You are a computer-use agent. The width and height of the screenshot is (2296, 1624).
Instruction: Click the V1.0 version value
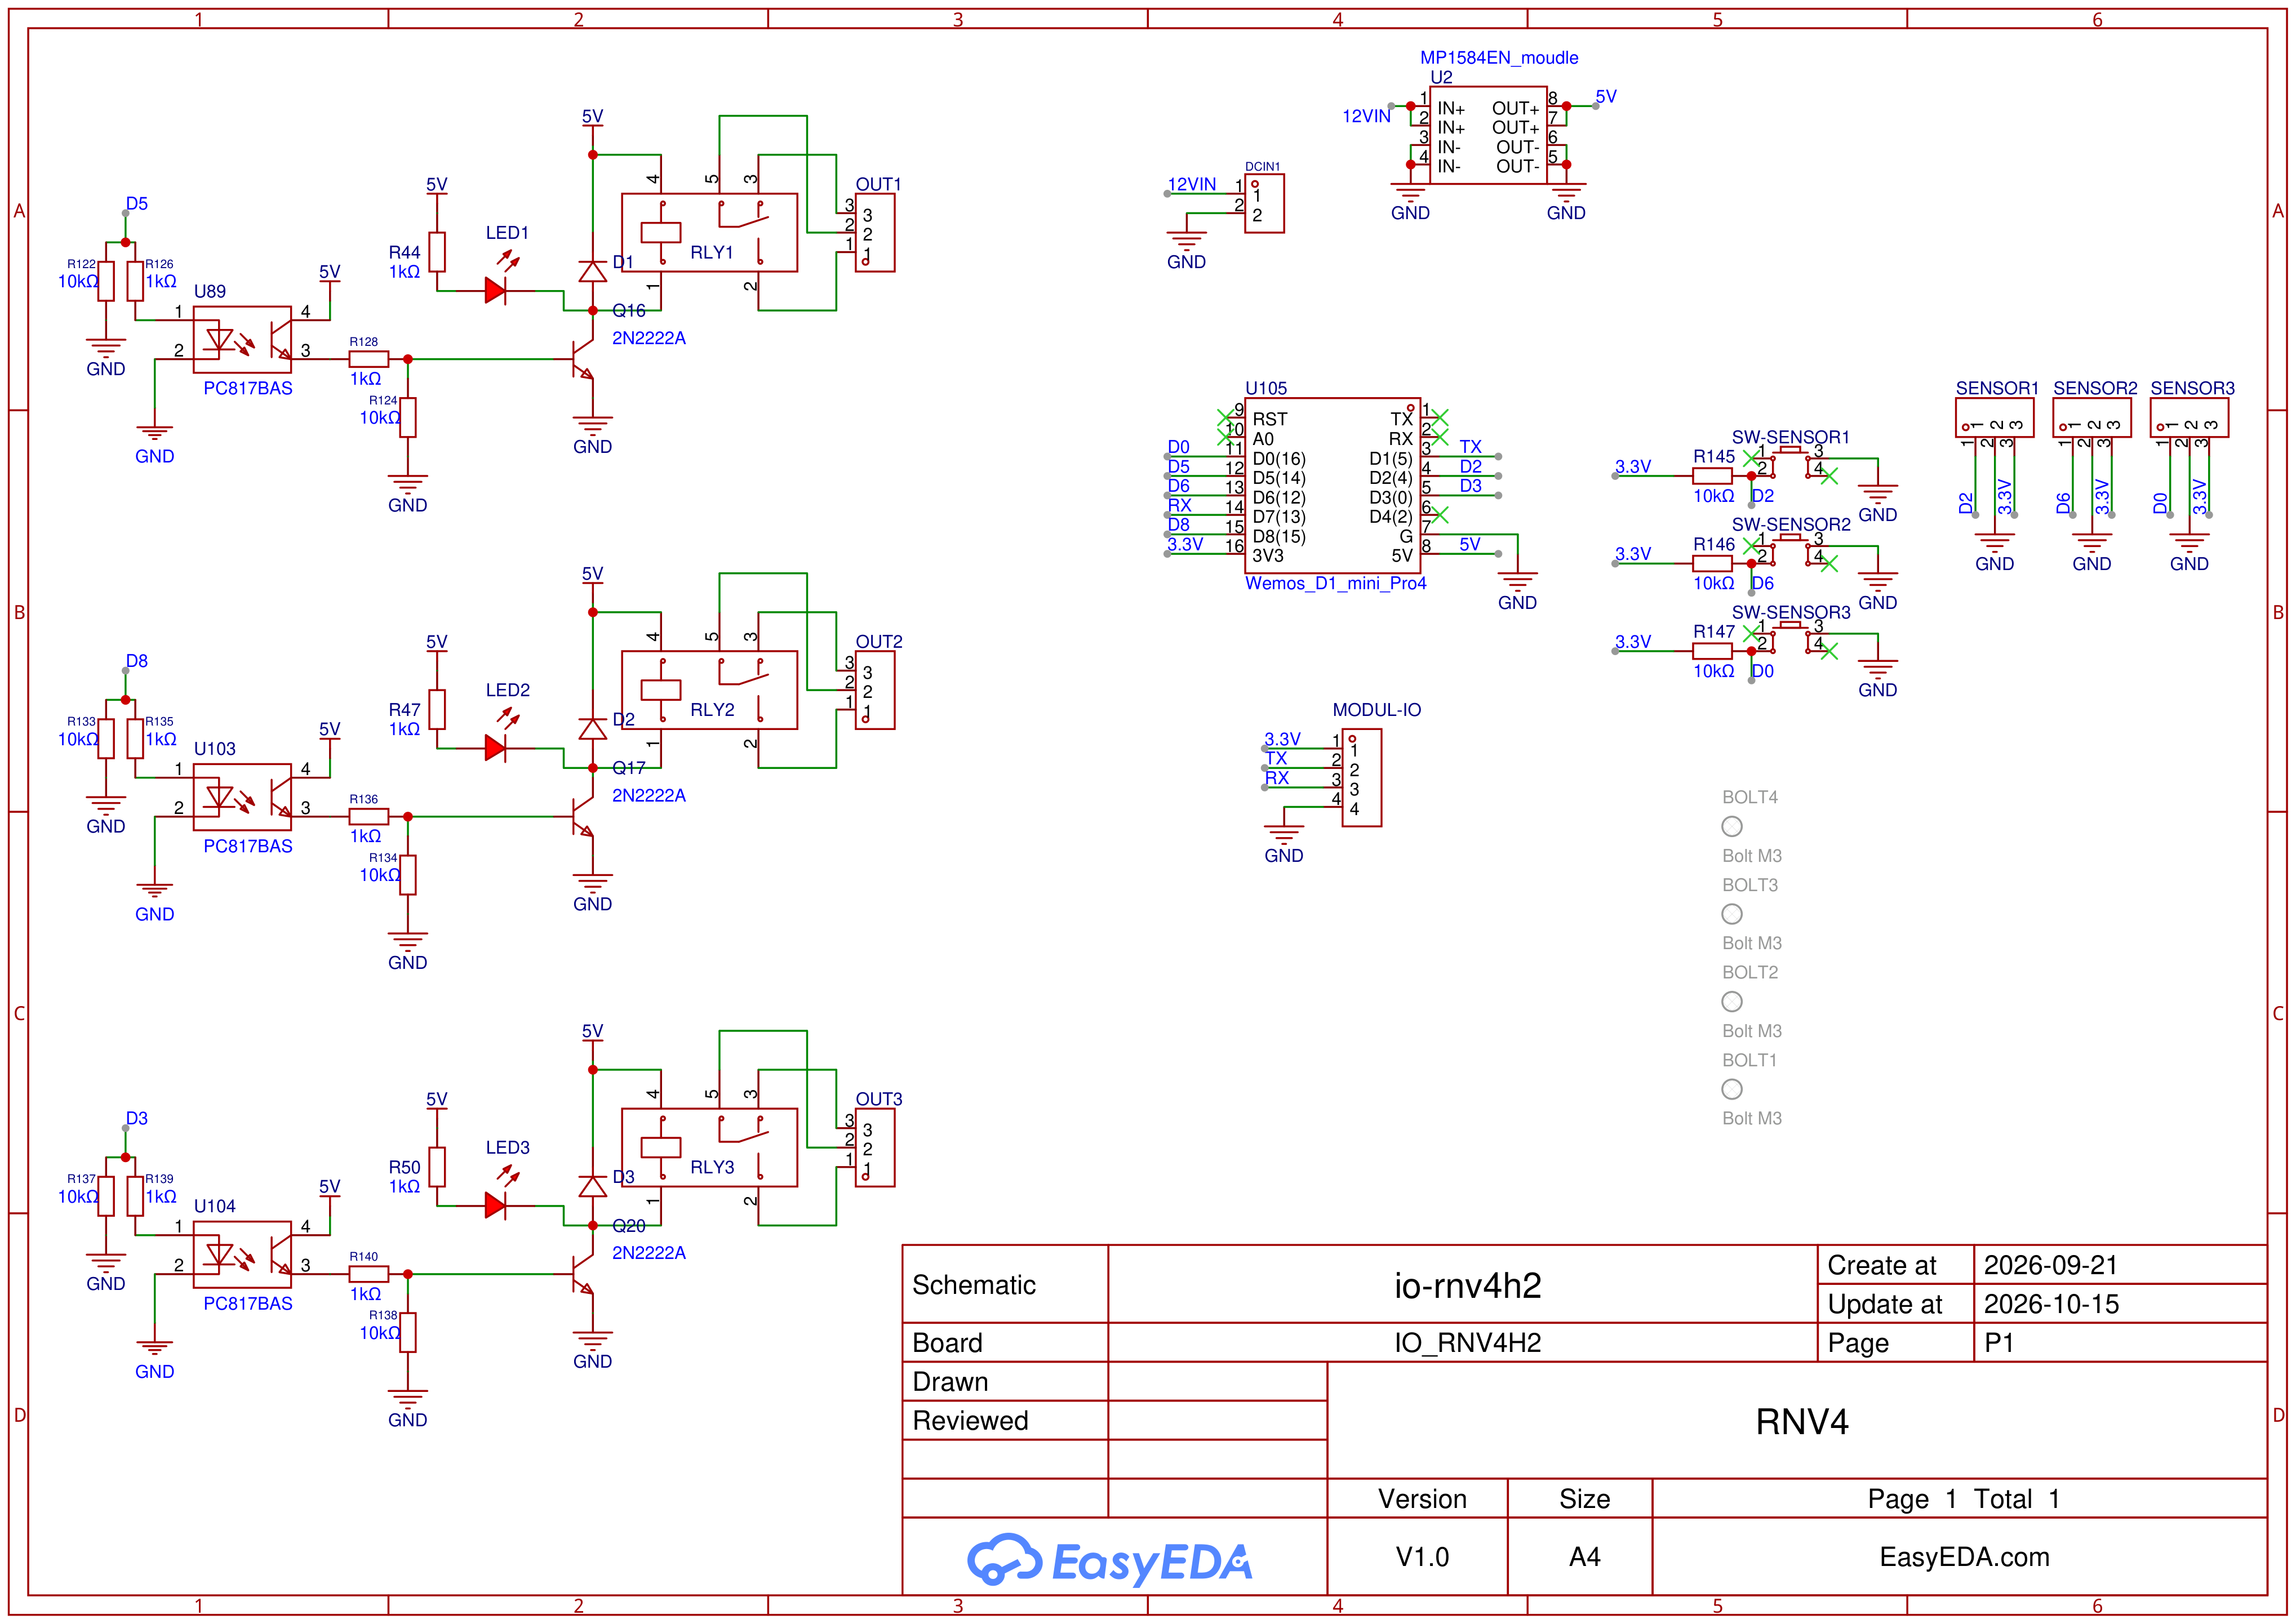1422,1556
